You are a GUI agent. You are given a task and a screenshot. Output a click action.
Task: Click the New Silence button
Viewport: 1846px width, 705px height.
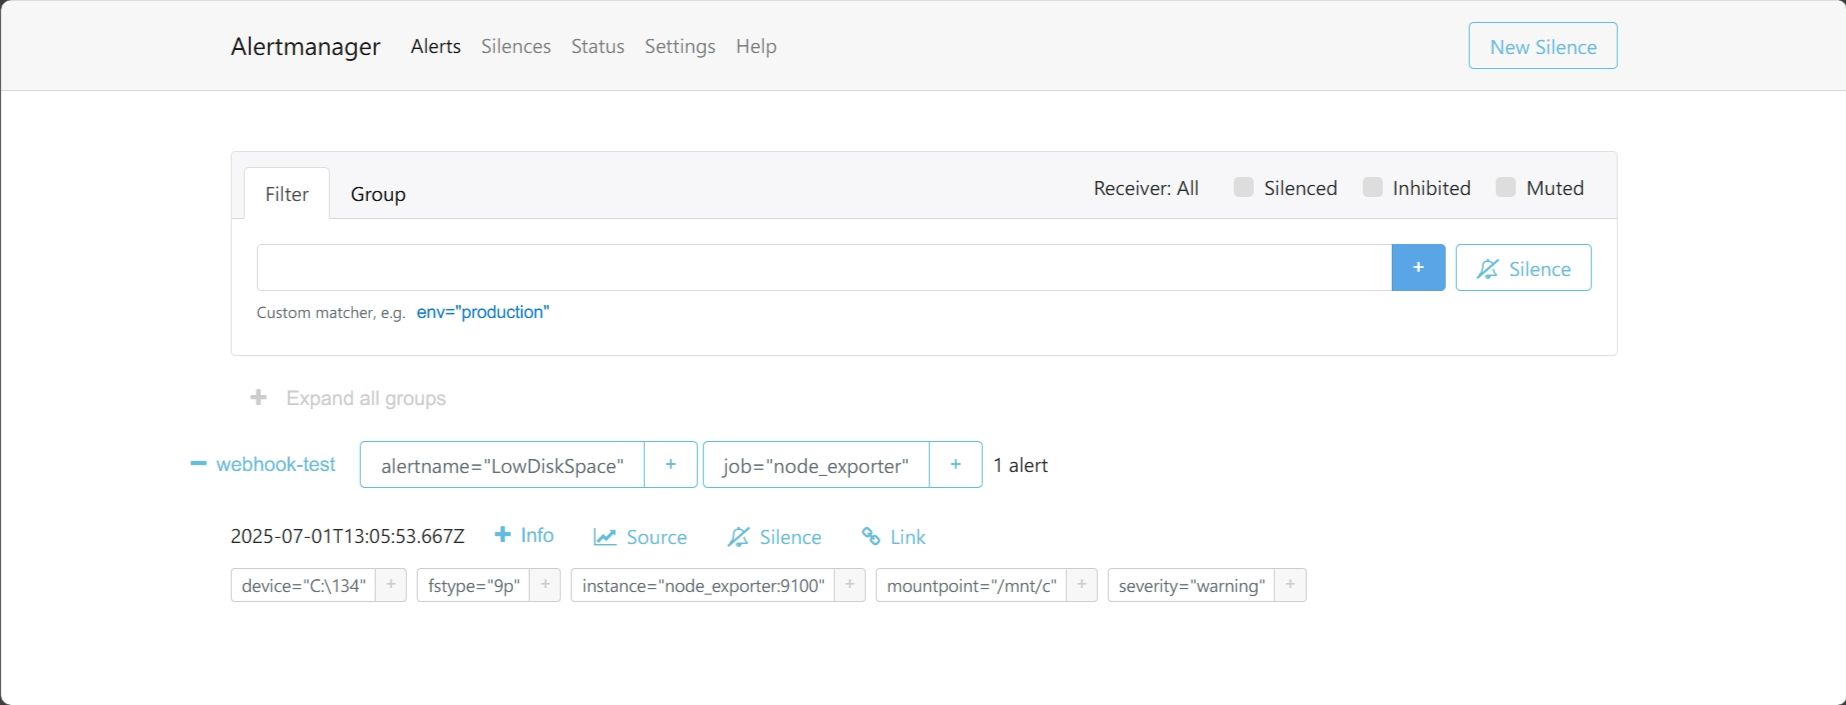(x=1543, y=46)
